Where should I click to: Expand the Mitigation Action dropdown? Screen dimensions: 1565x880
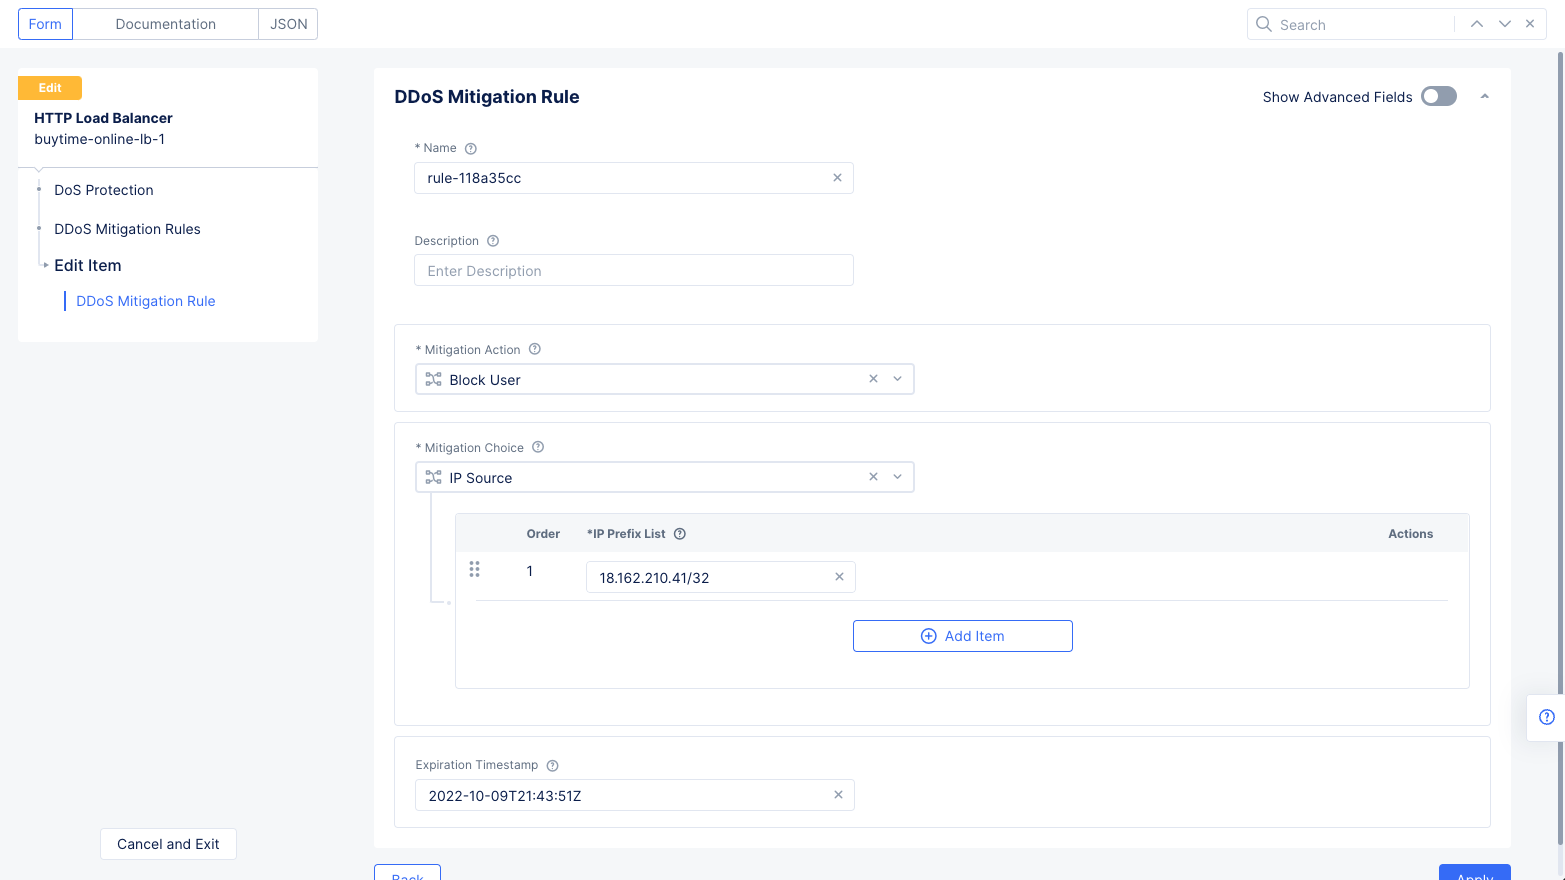coord(897,379)
